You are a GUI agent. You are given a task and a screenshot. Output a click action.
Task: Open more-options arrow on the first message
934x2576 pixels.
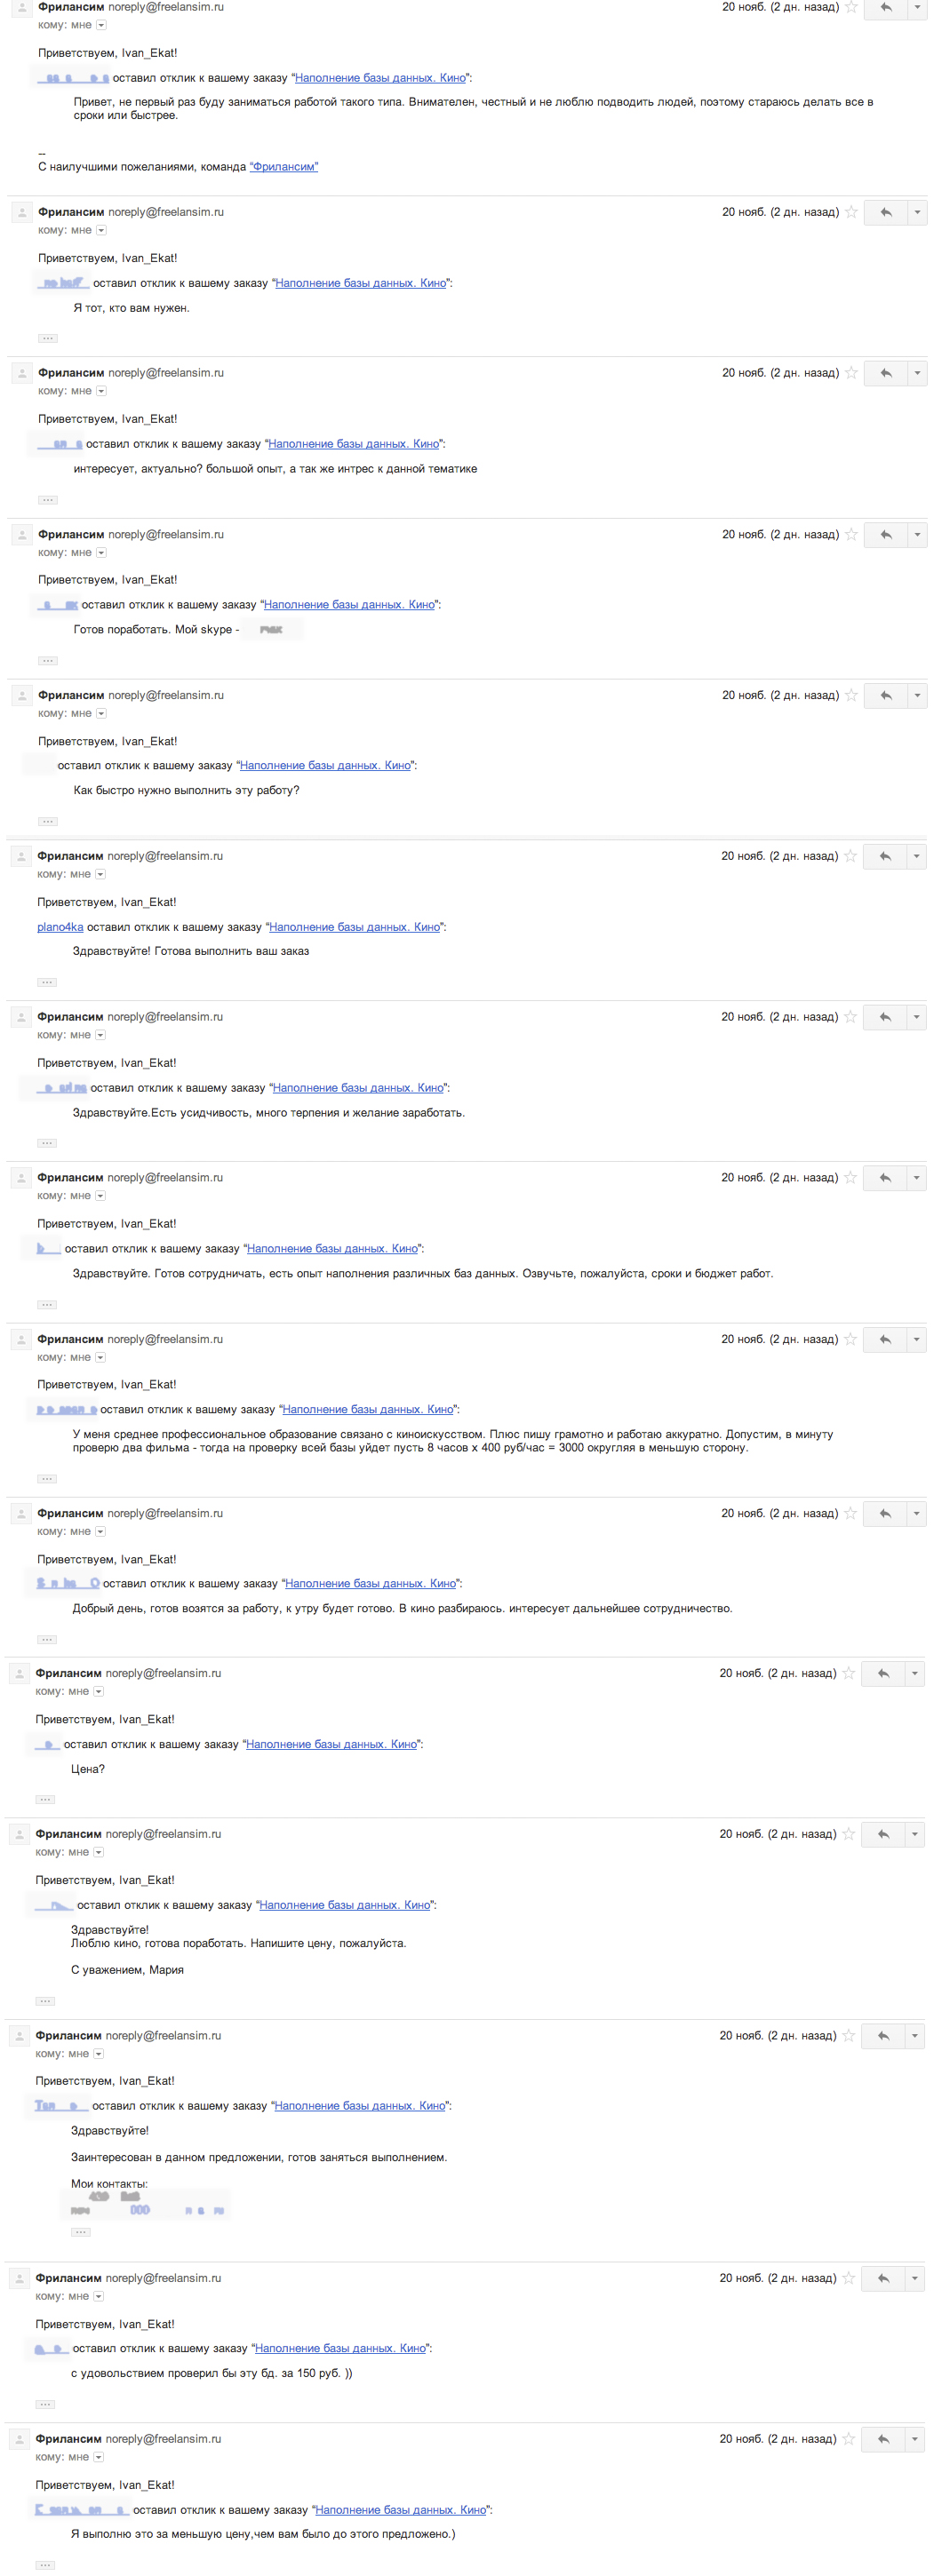[x=916, y=8]
